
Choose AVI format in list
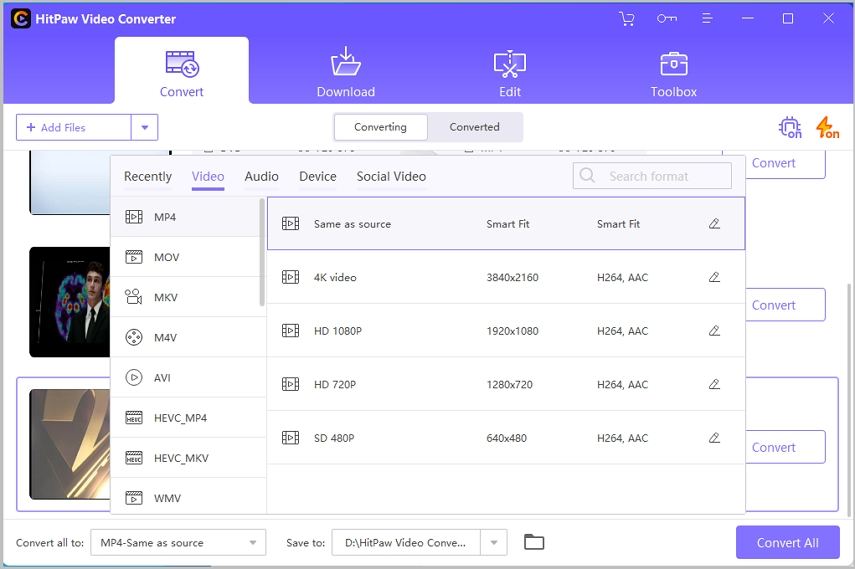coord(186,378)
